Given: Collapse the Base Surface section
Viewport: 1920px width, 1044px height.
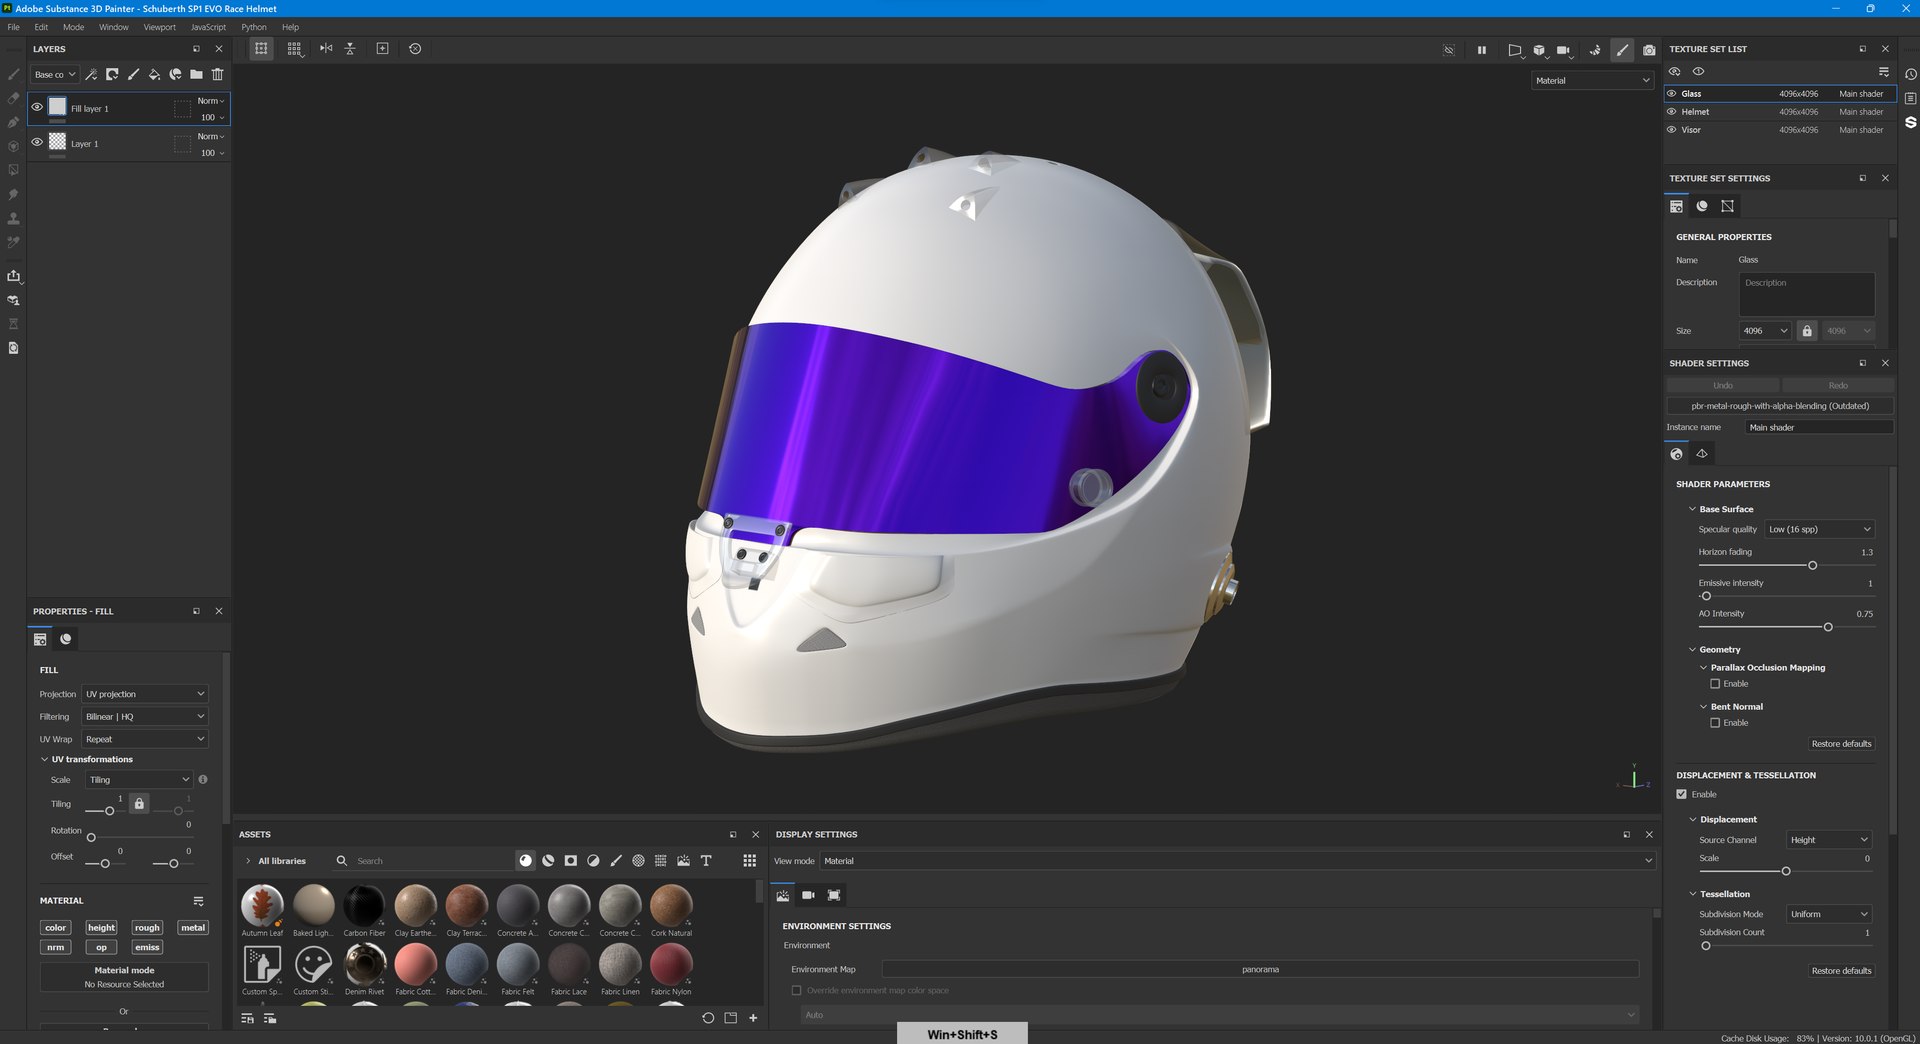Looking at the screenshot, I should click(x=1692, y=509).
